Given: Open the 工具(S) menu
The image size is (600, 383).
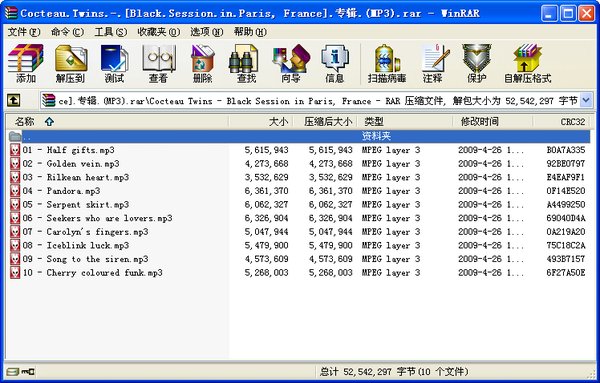Looking at the screenshot, I should [111, 32].
